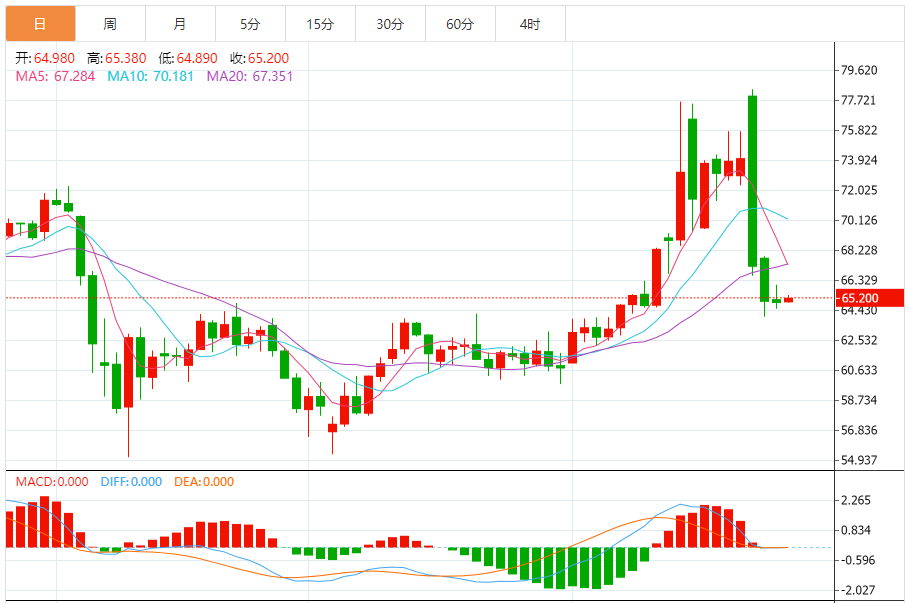Open the 4时 timeframe tab

tap(530, 24)
